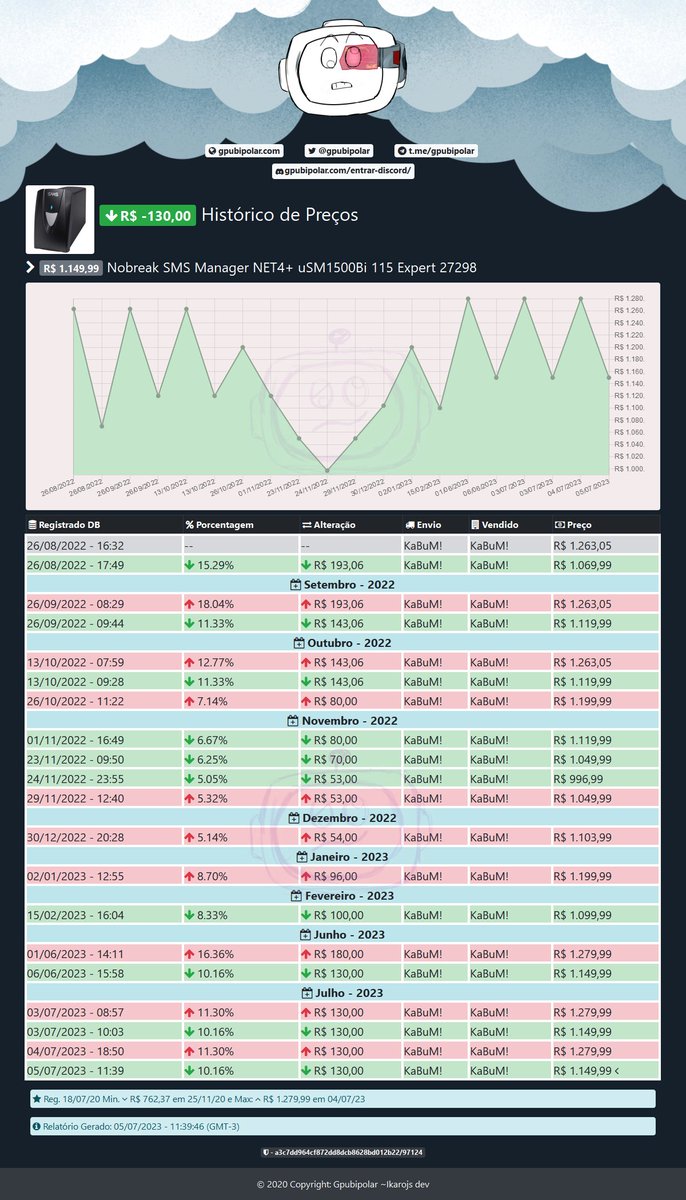686x1200 pixels.
Task: Click the chart axis label 05/07/2023
Action: click(592, 490)
